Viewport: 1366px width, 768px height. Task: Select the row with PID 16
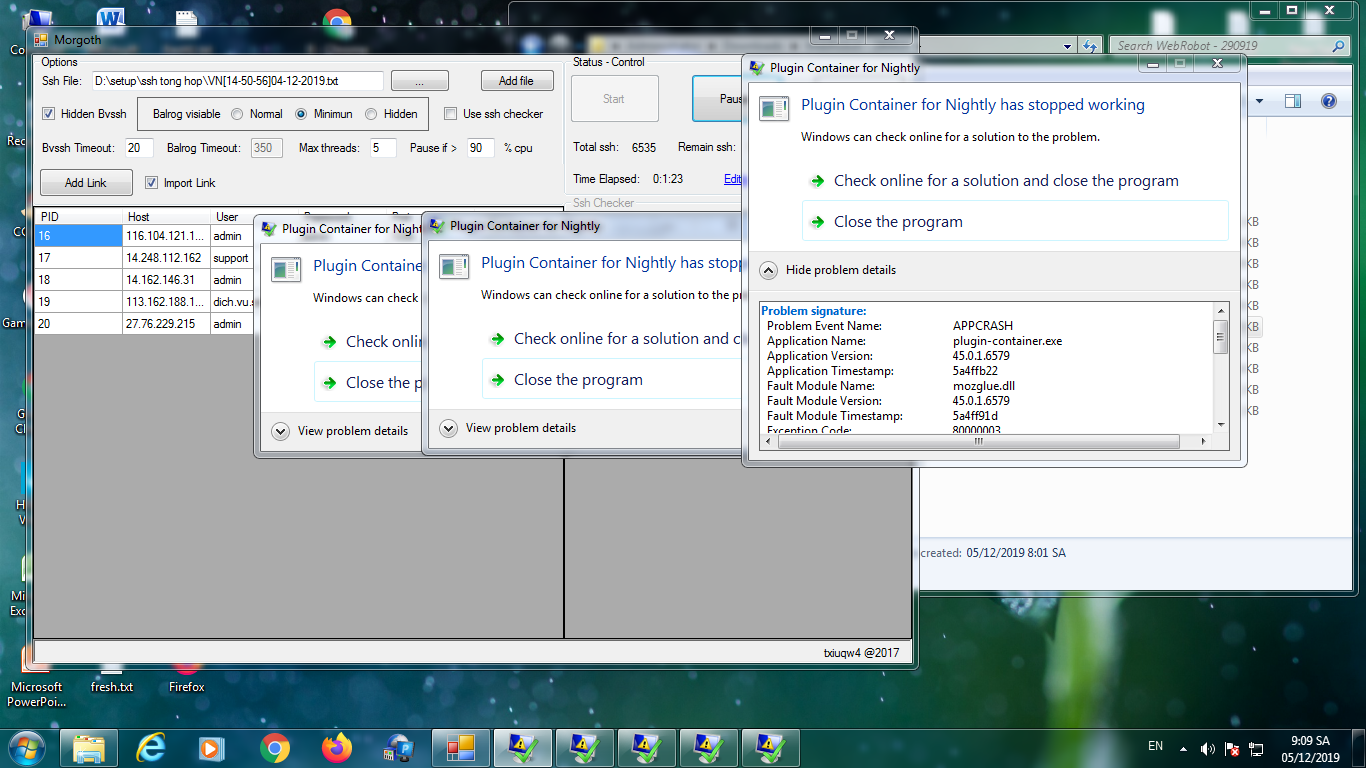[144, 236]
